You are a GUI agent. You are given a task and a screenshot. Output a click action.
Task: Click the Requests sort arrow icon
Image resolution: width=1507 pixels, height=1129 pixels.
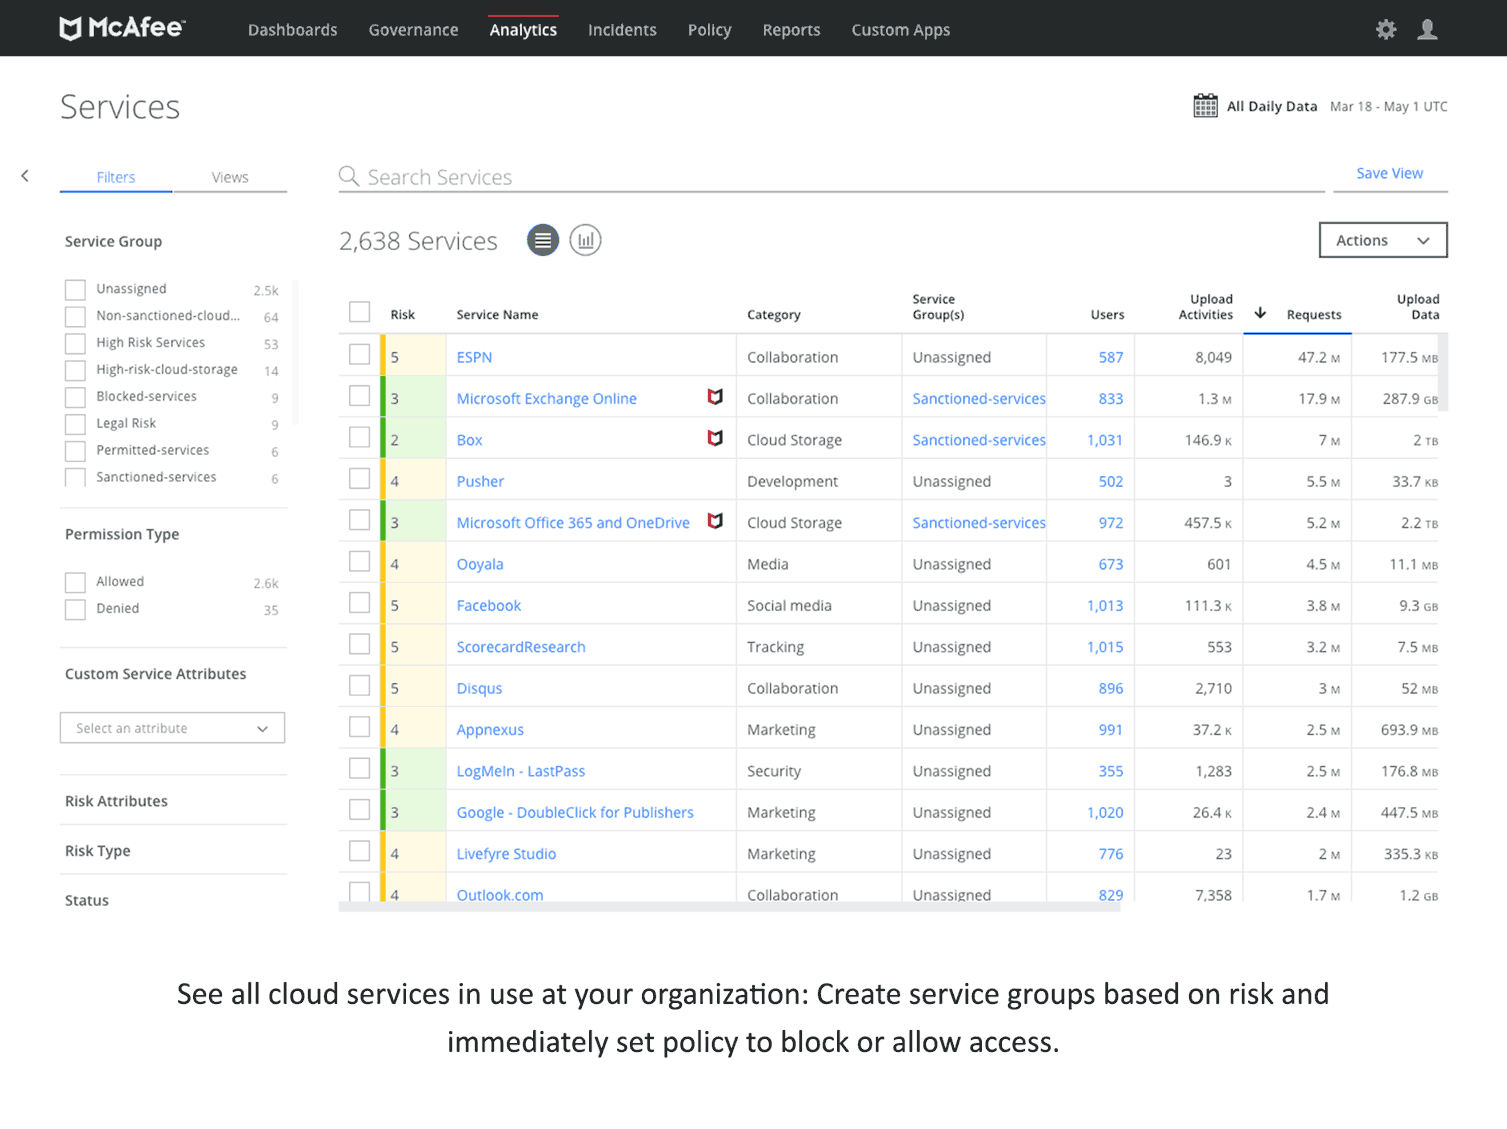pyautogui.click(x=1261, y=313)
